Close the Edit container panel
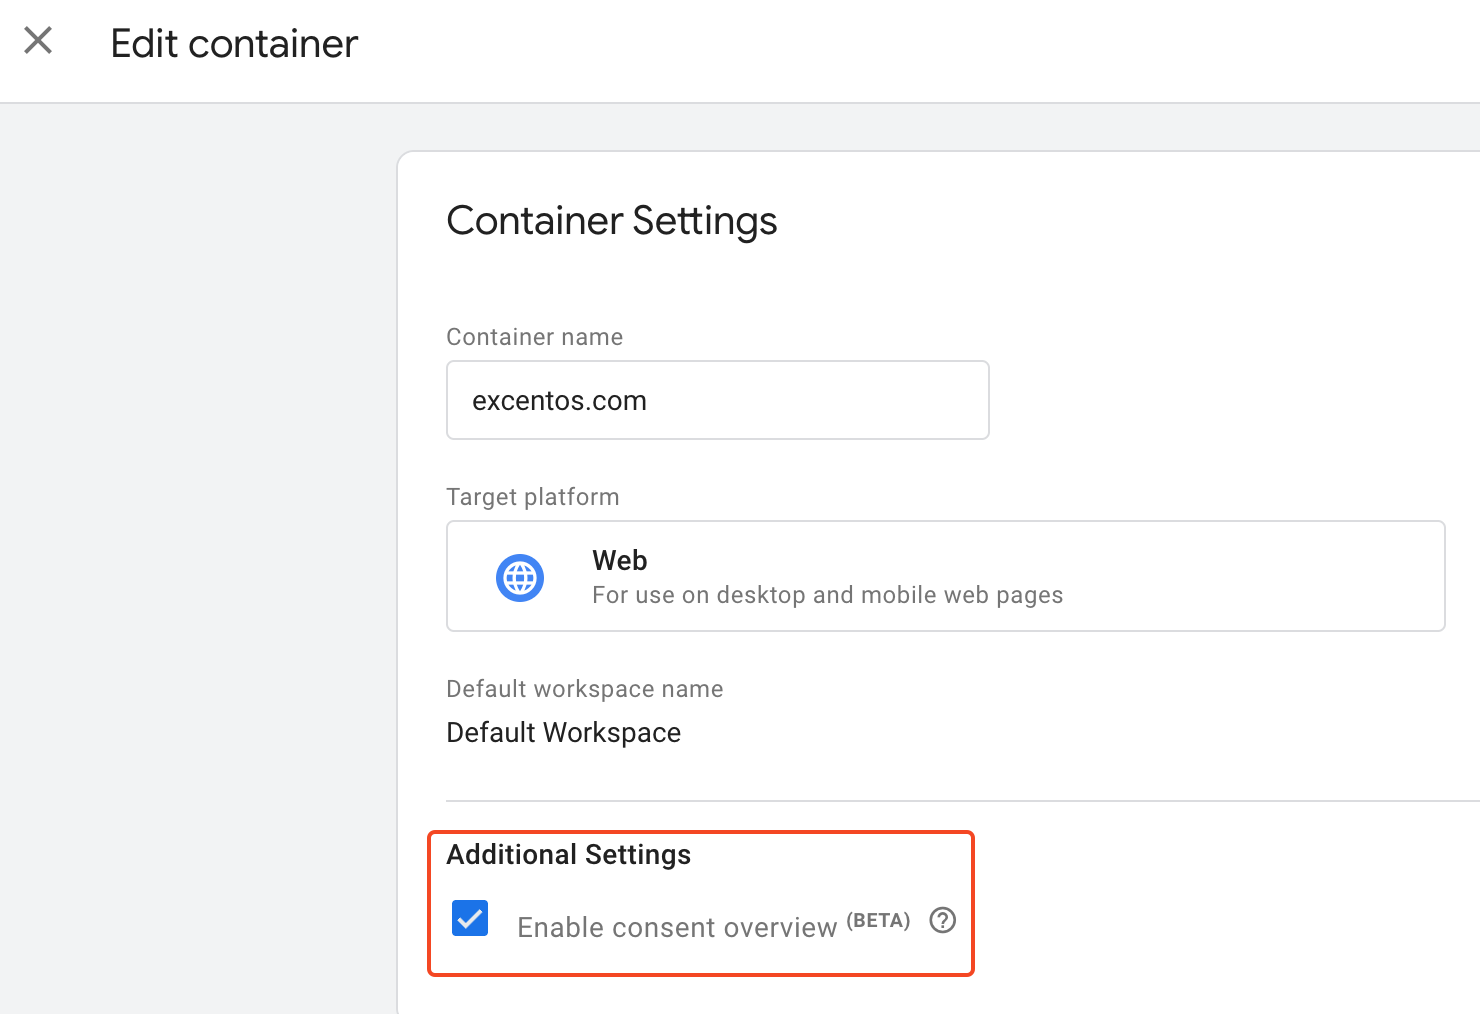Image resolution: width=1480 pixels, height=1014 pixels. [x=38, y=41]
